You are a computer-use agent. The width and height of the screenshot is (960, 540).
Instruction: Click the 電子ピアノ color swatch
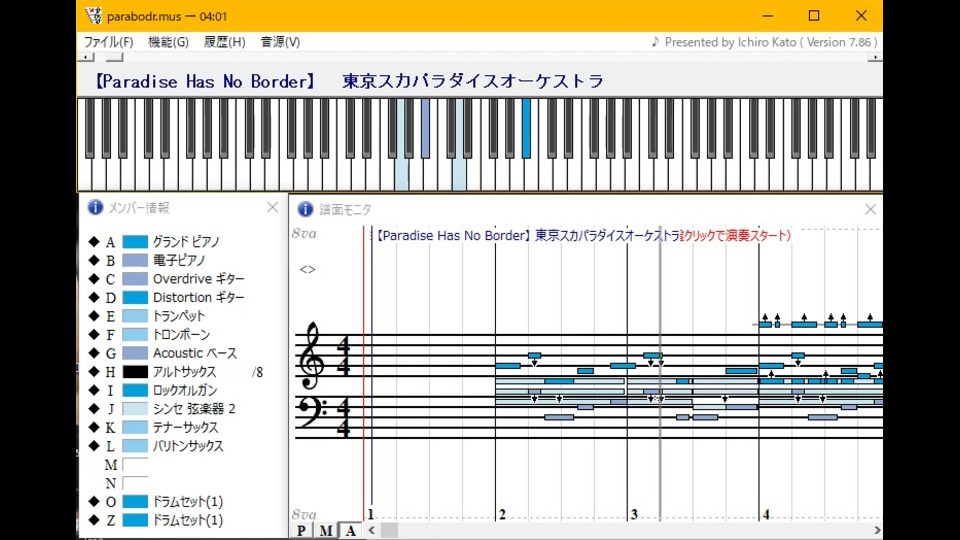tap(135, 260)
